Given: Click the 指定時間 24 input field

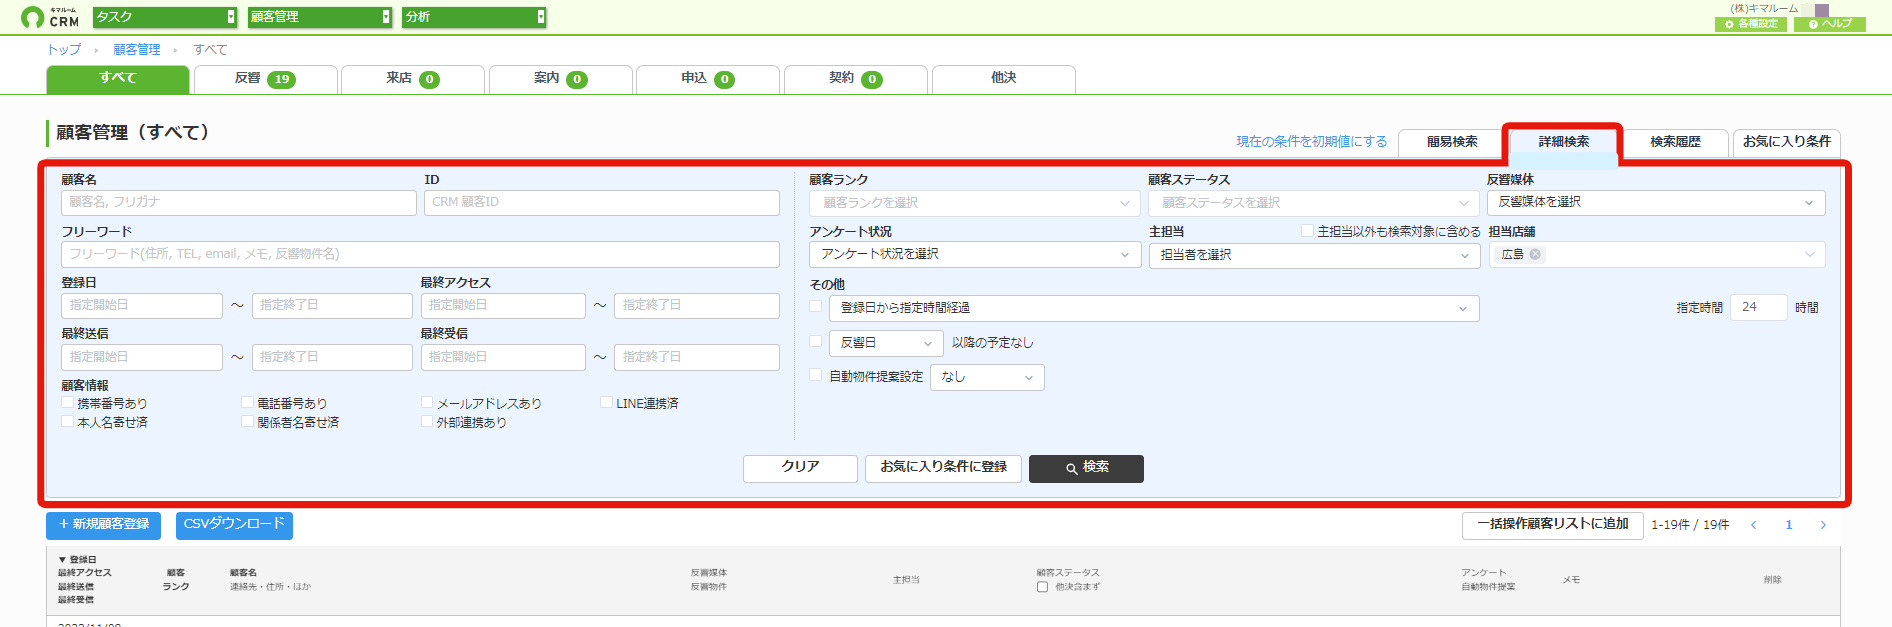Looking at the screenshot, I should 1759,308.
